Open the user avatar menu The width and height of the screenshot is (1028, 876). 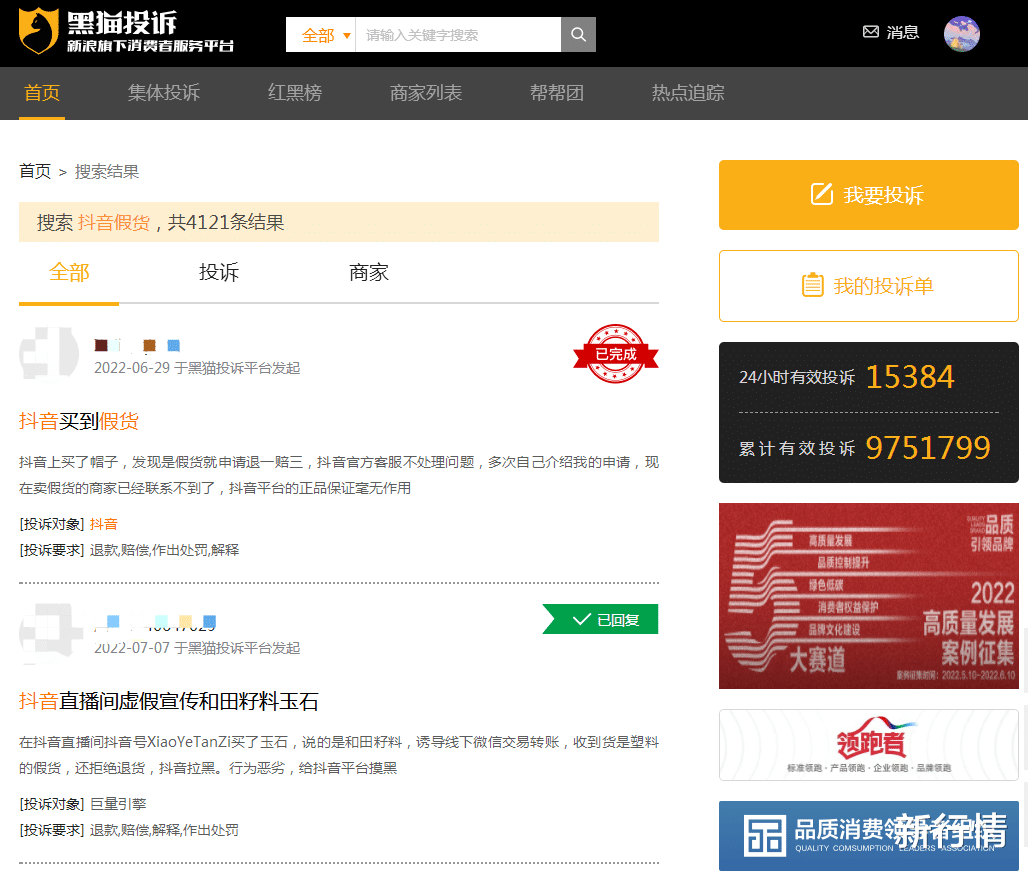[x=961, y=33]
